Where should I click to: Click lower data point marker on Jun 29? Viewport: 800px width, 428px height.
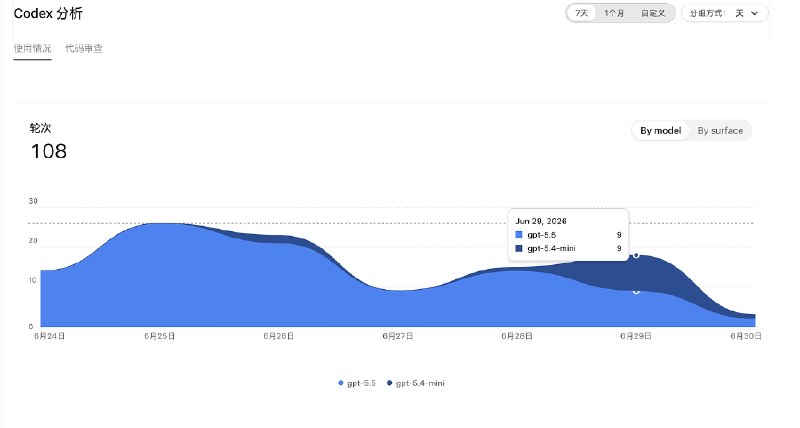coord(636,291)
